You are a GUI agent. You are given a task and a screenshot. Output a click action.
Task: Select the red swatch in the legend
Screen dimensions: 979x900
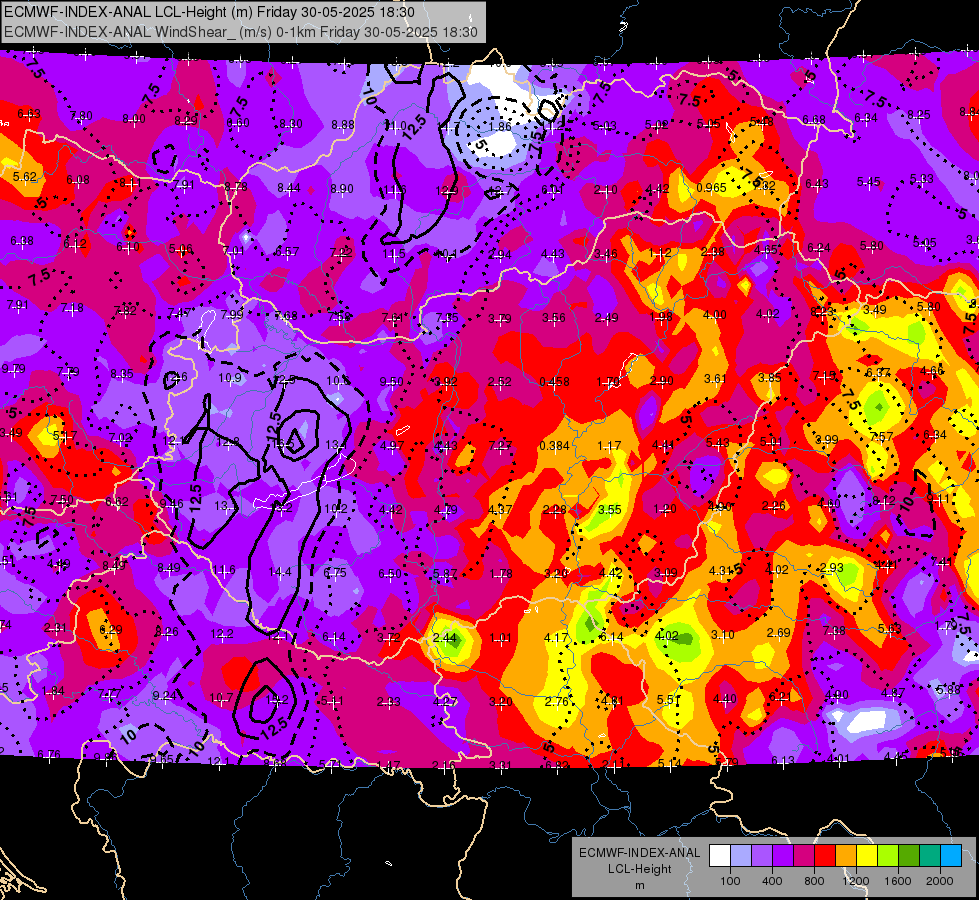825,856
